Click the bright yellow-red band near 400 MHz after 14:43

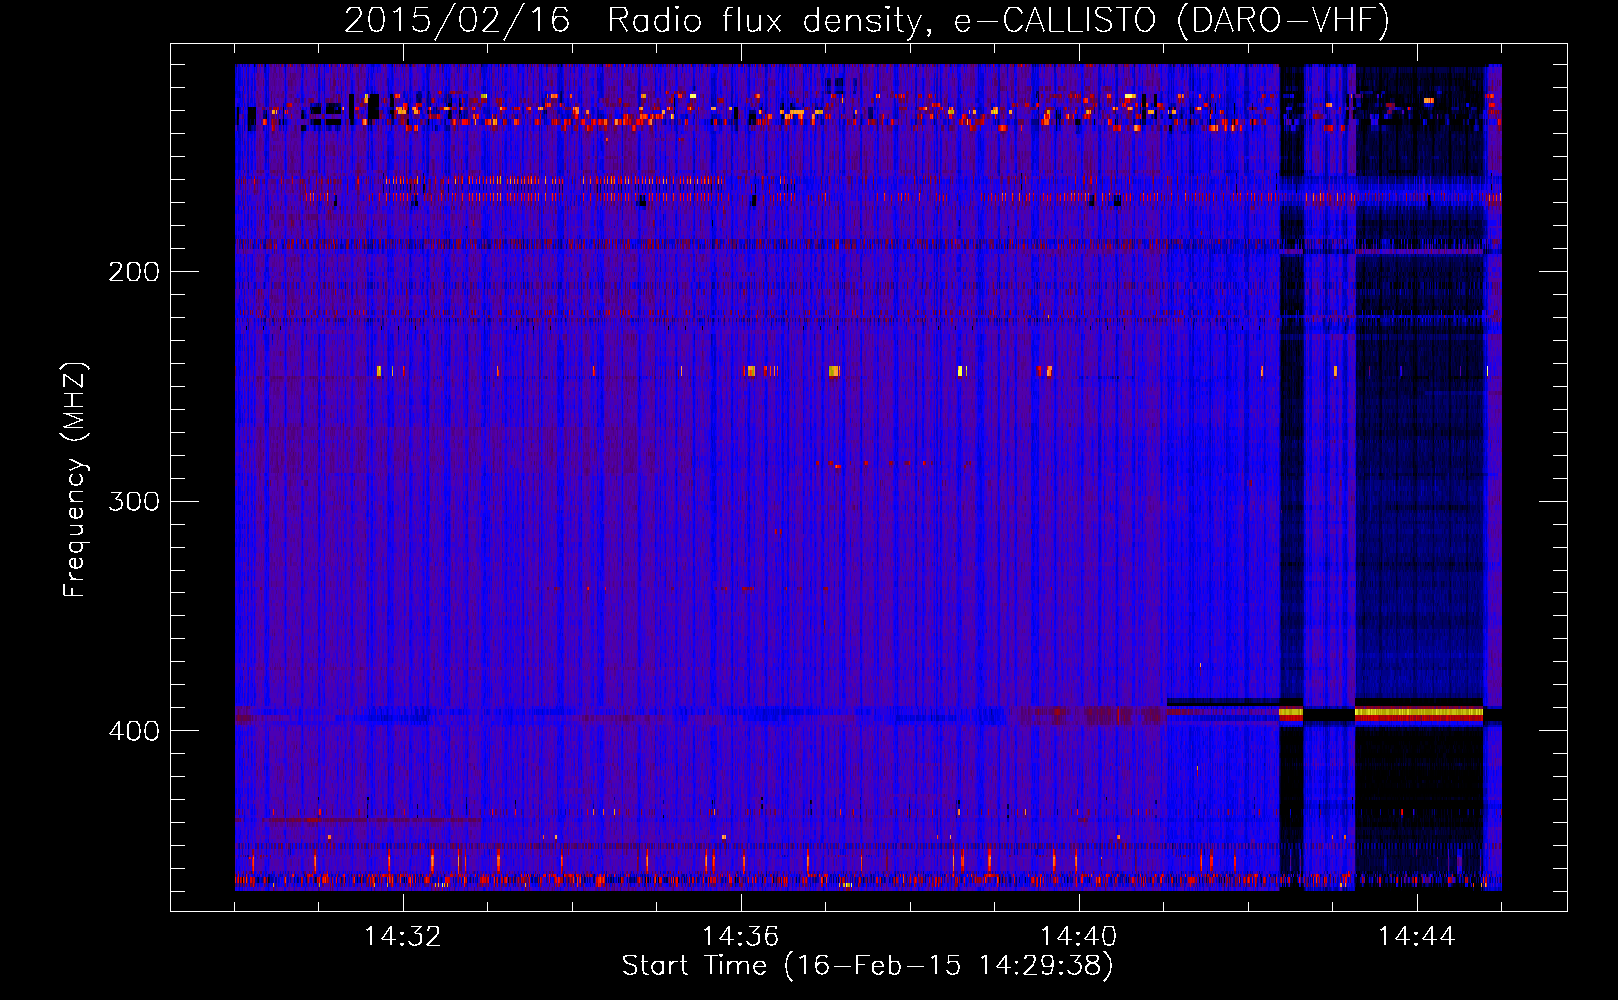coord(1419,713)
